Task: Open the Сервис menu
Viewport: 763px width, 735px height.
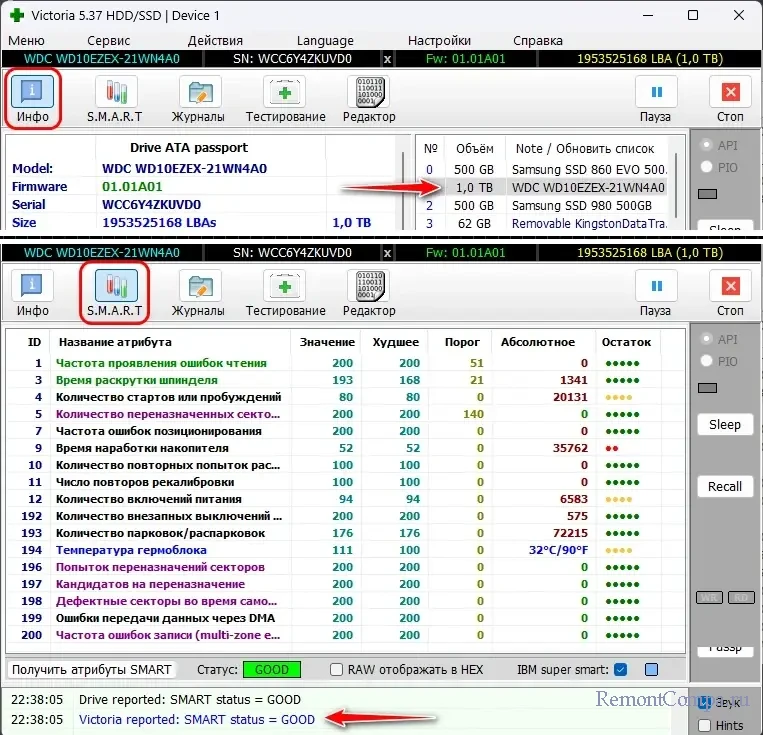Action: pos(108,40)
